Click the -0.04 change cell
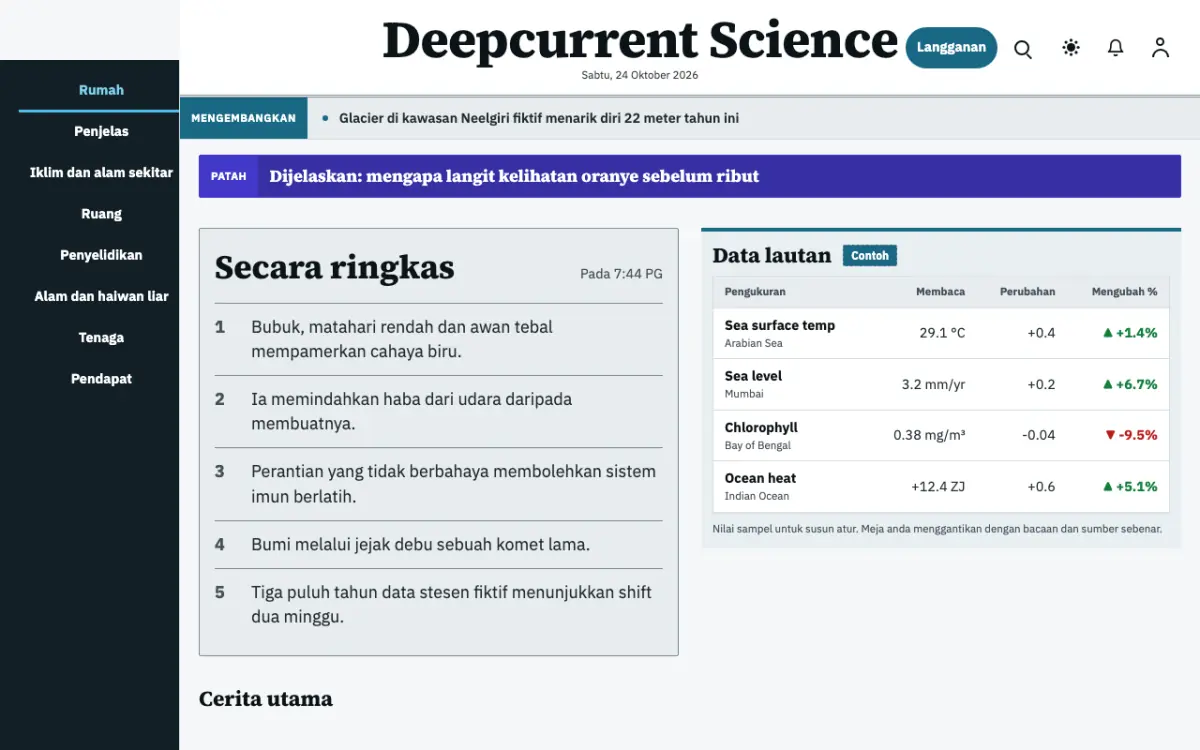 point(1039,435)
